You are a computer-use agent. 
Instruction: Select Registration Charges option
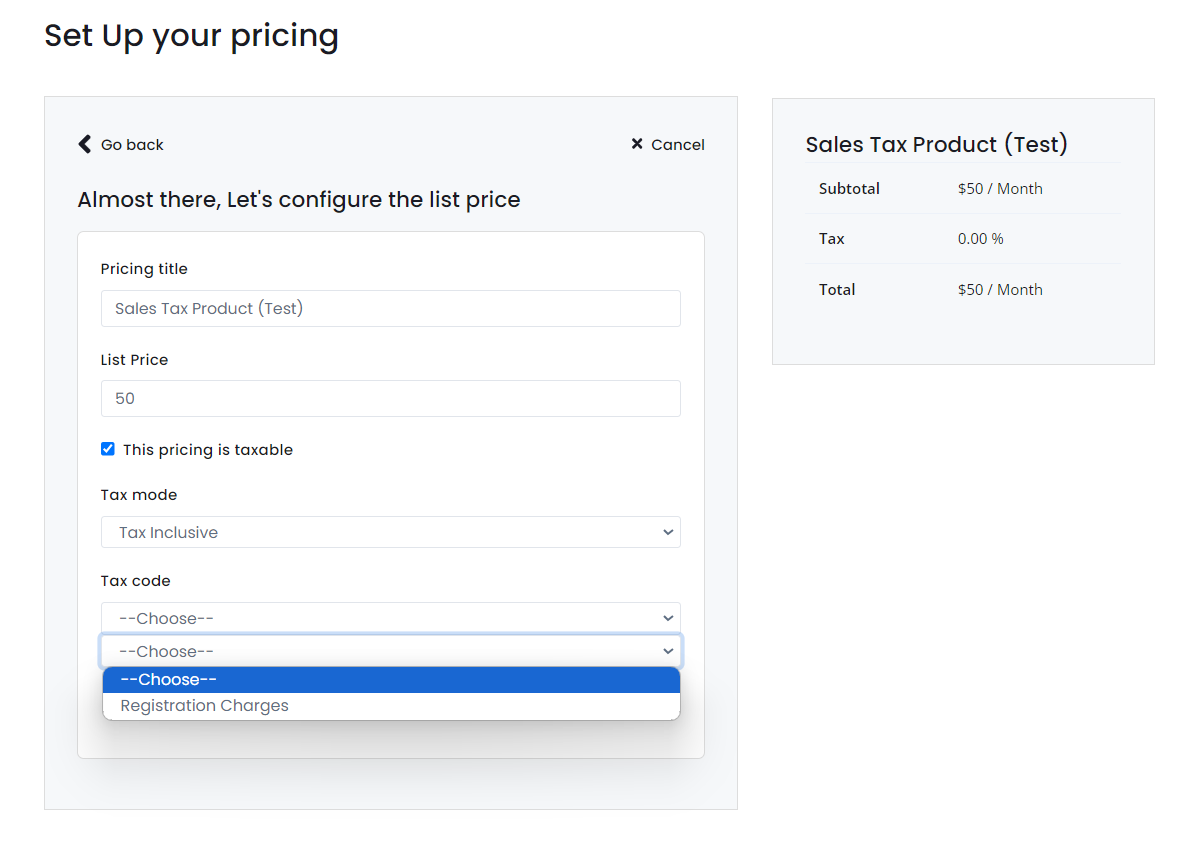coord(391,705)
